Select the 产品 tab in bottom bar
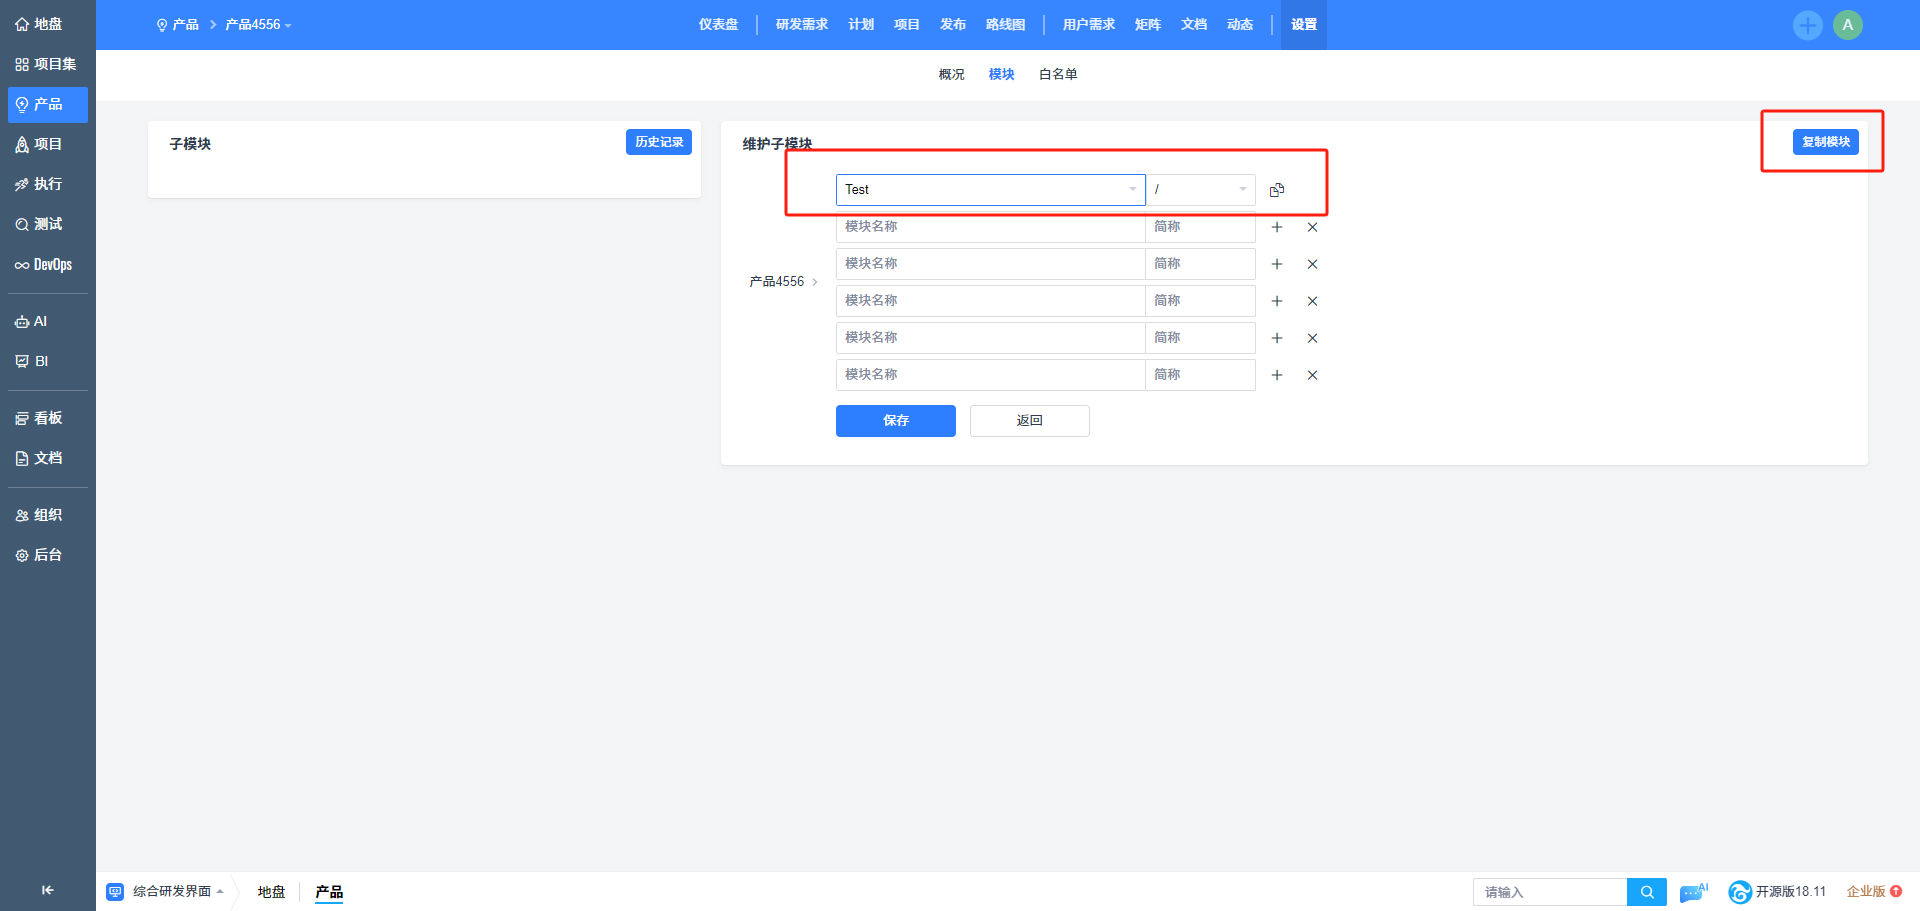 coord(329,892)
